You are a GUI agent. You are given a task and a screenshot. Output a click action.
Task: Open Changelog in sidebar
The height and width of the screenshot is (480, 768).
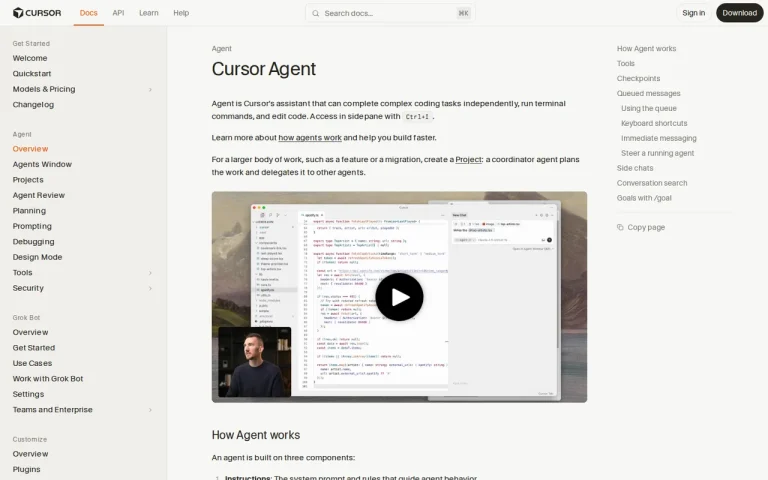pyautogui.click(x=33, y=104)
